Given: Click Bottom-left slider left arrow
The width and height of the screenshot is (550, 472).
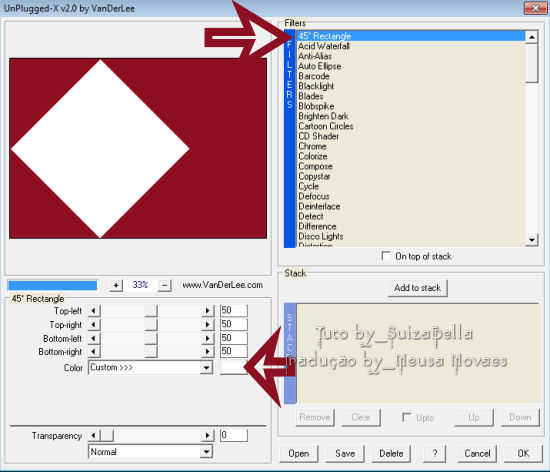Looking at the screenshot, I should pos(94,338).
